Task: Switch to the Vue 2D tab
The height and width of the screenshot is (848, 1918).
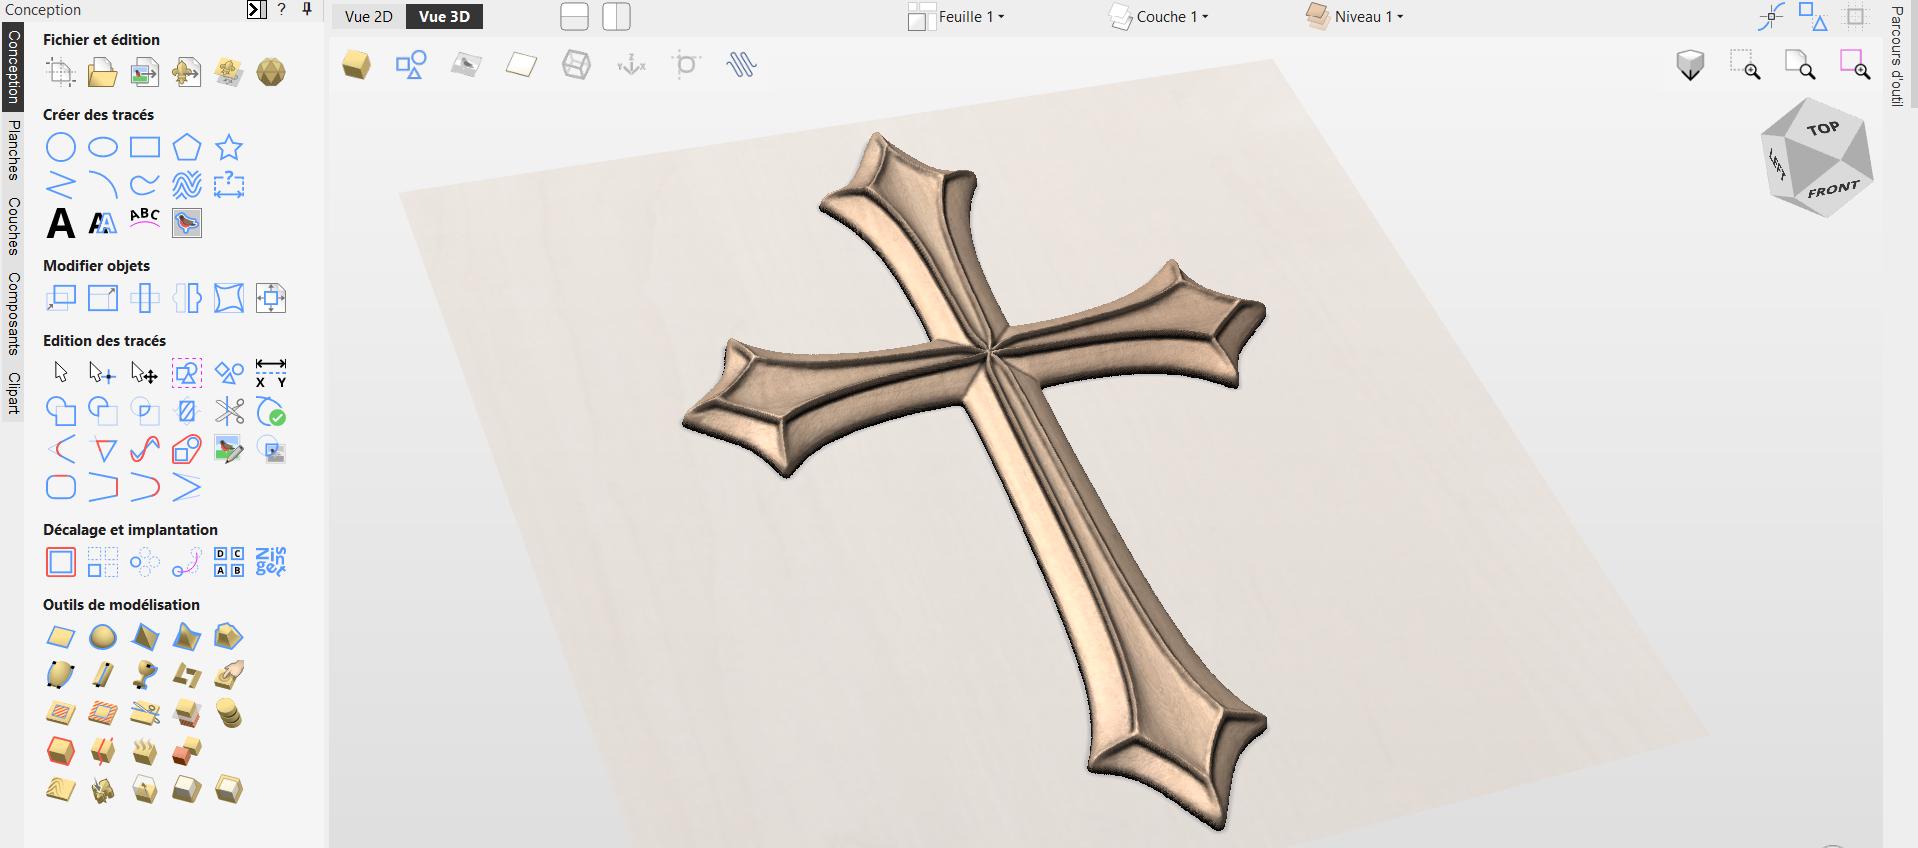Action: (369, 17)
